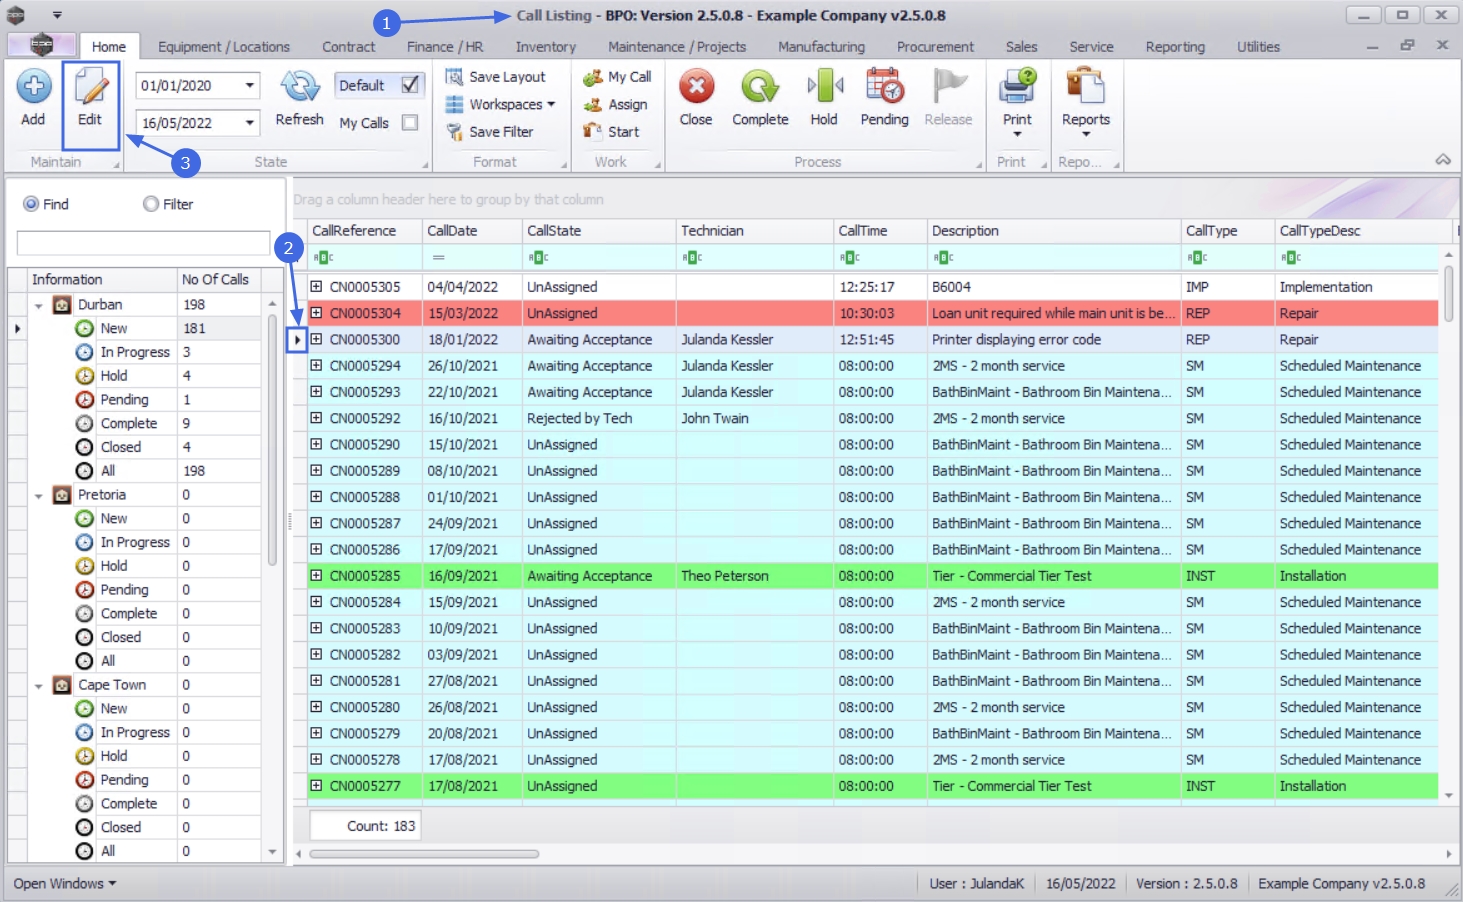Select call row CN0005277
The width and height of the screenshot is (1463, 902).
872,786
